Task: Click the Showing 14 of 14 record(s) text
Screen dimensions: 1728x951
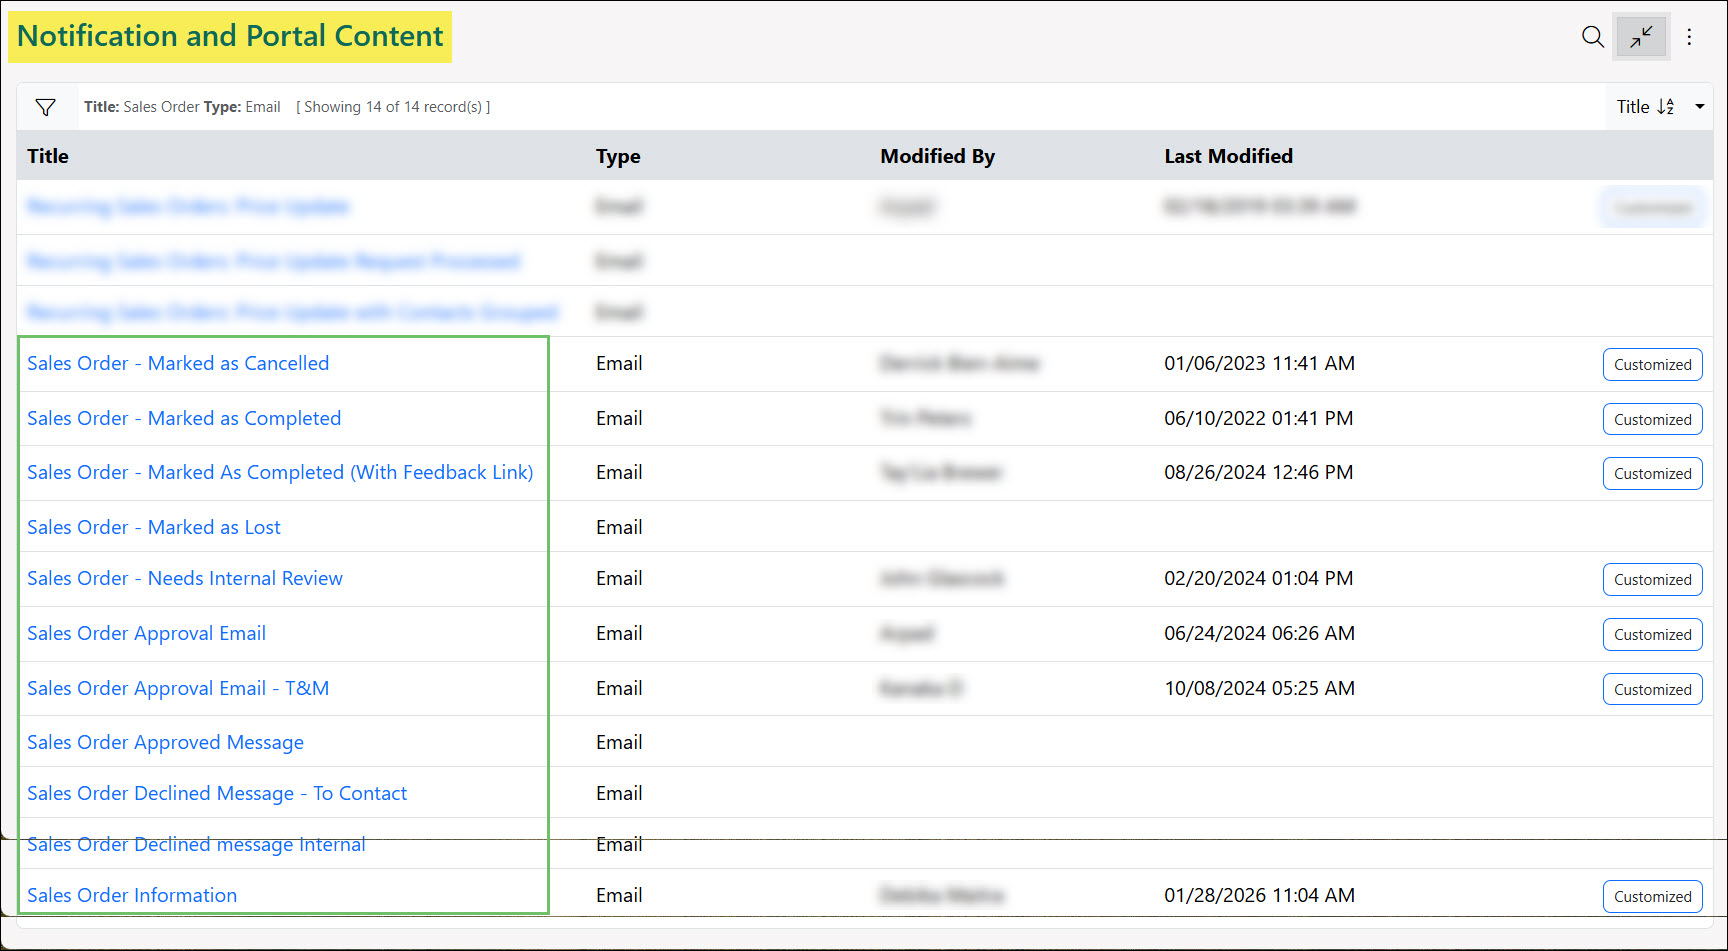Action: 393,107
